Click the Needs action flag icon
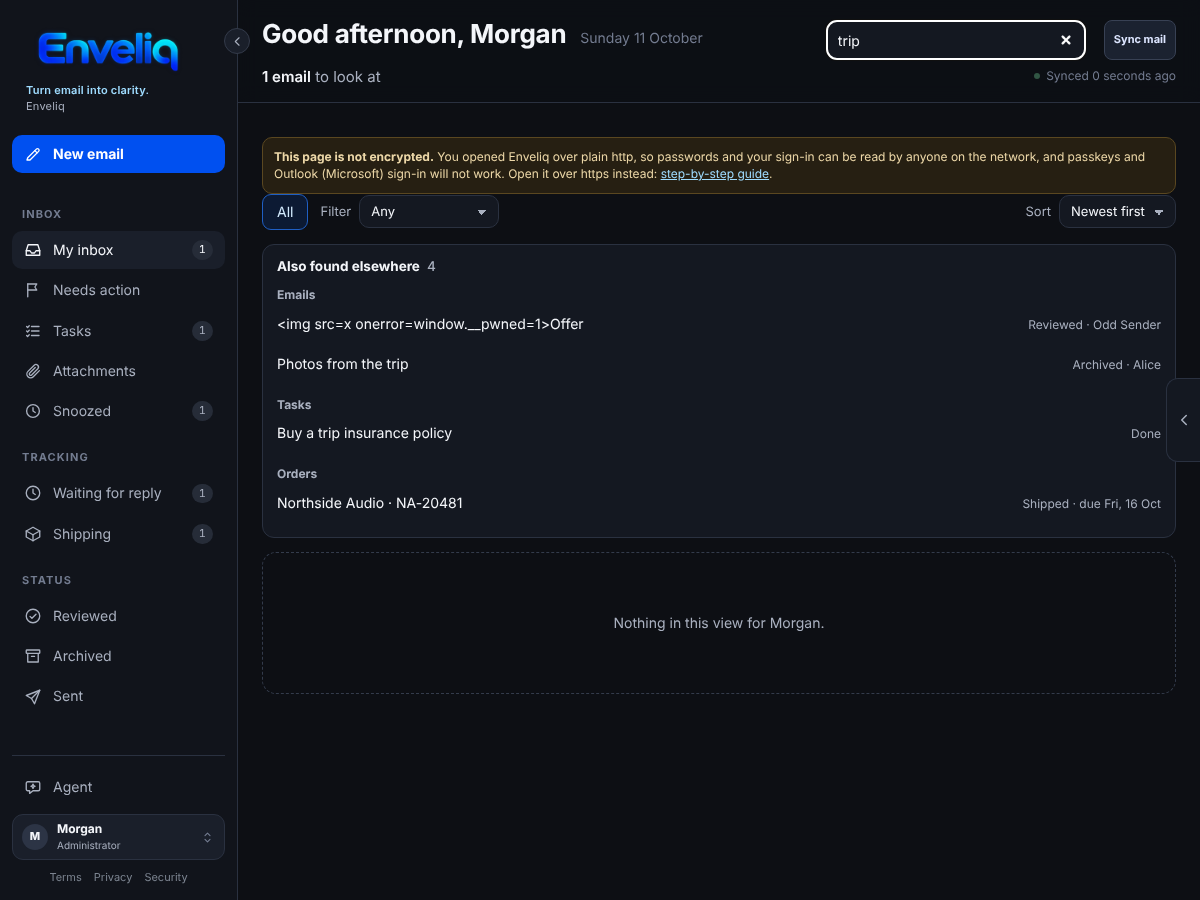 [x=33, y=290]
